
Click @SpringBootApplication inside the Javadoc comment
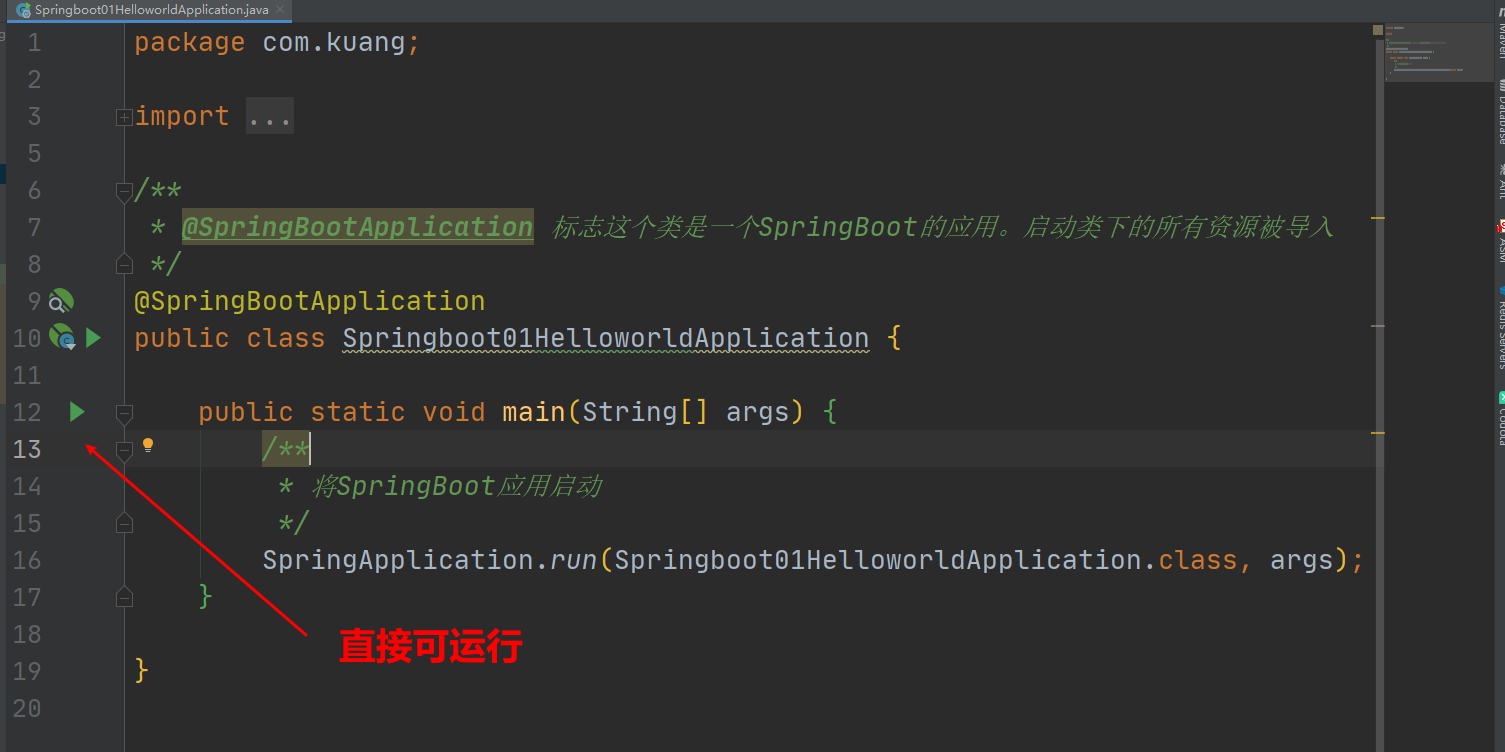357,227
